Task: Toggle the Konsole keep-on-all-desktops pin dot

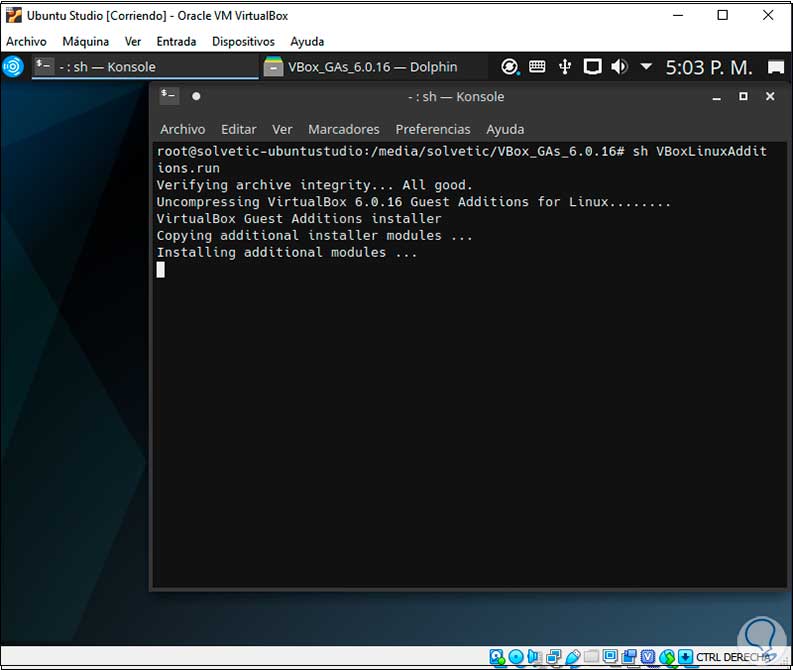Action: pyautogui.click(x=196, y=96)
